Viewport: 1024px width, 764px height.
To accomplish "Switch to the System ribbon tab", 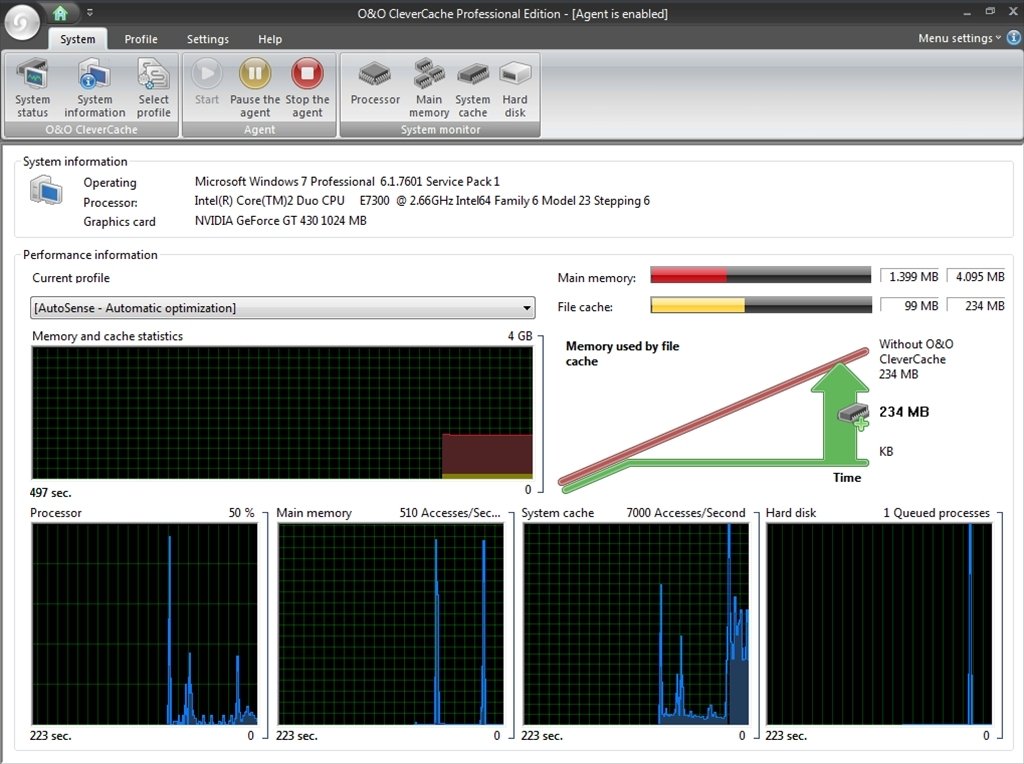I will click(78, 39).
